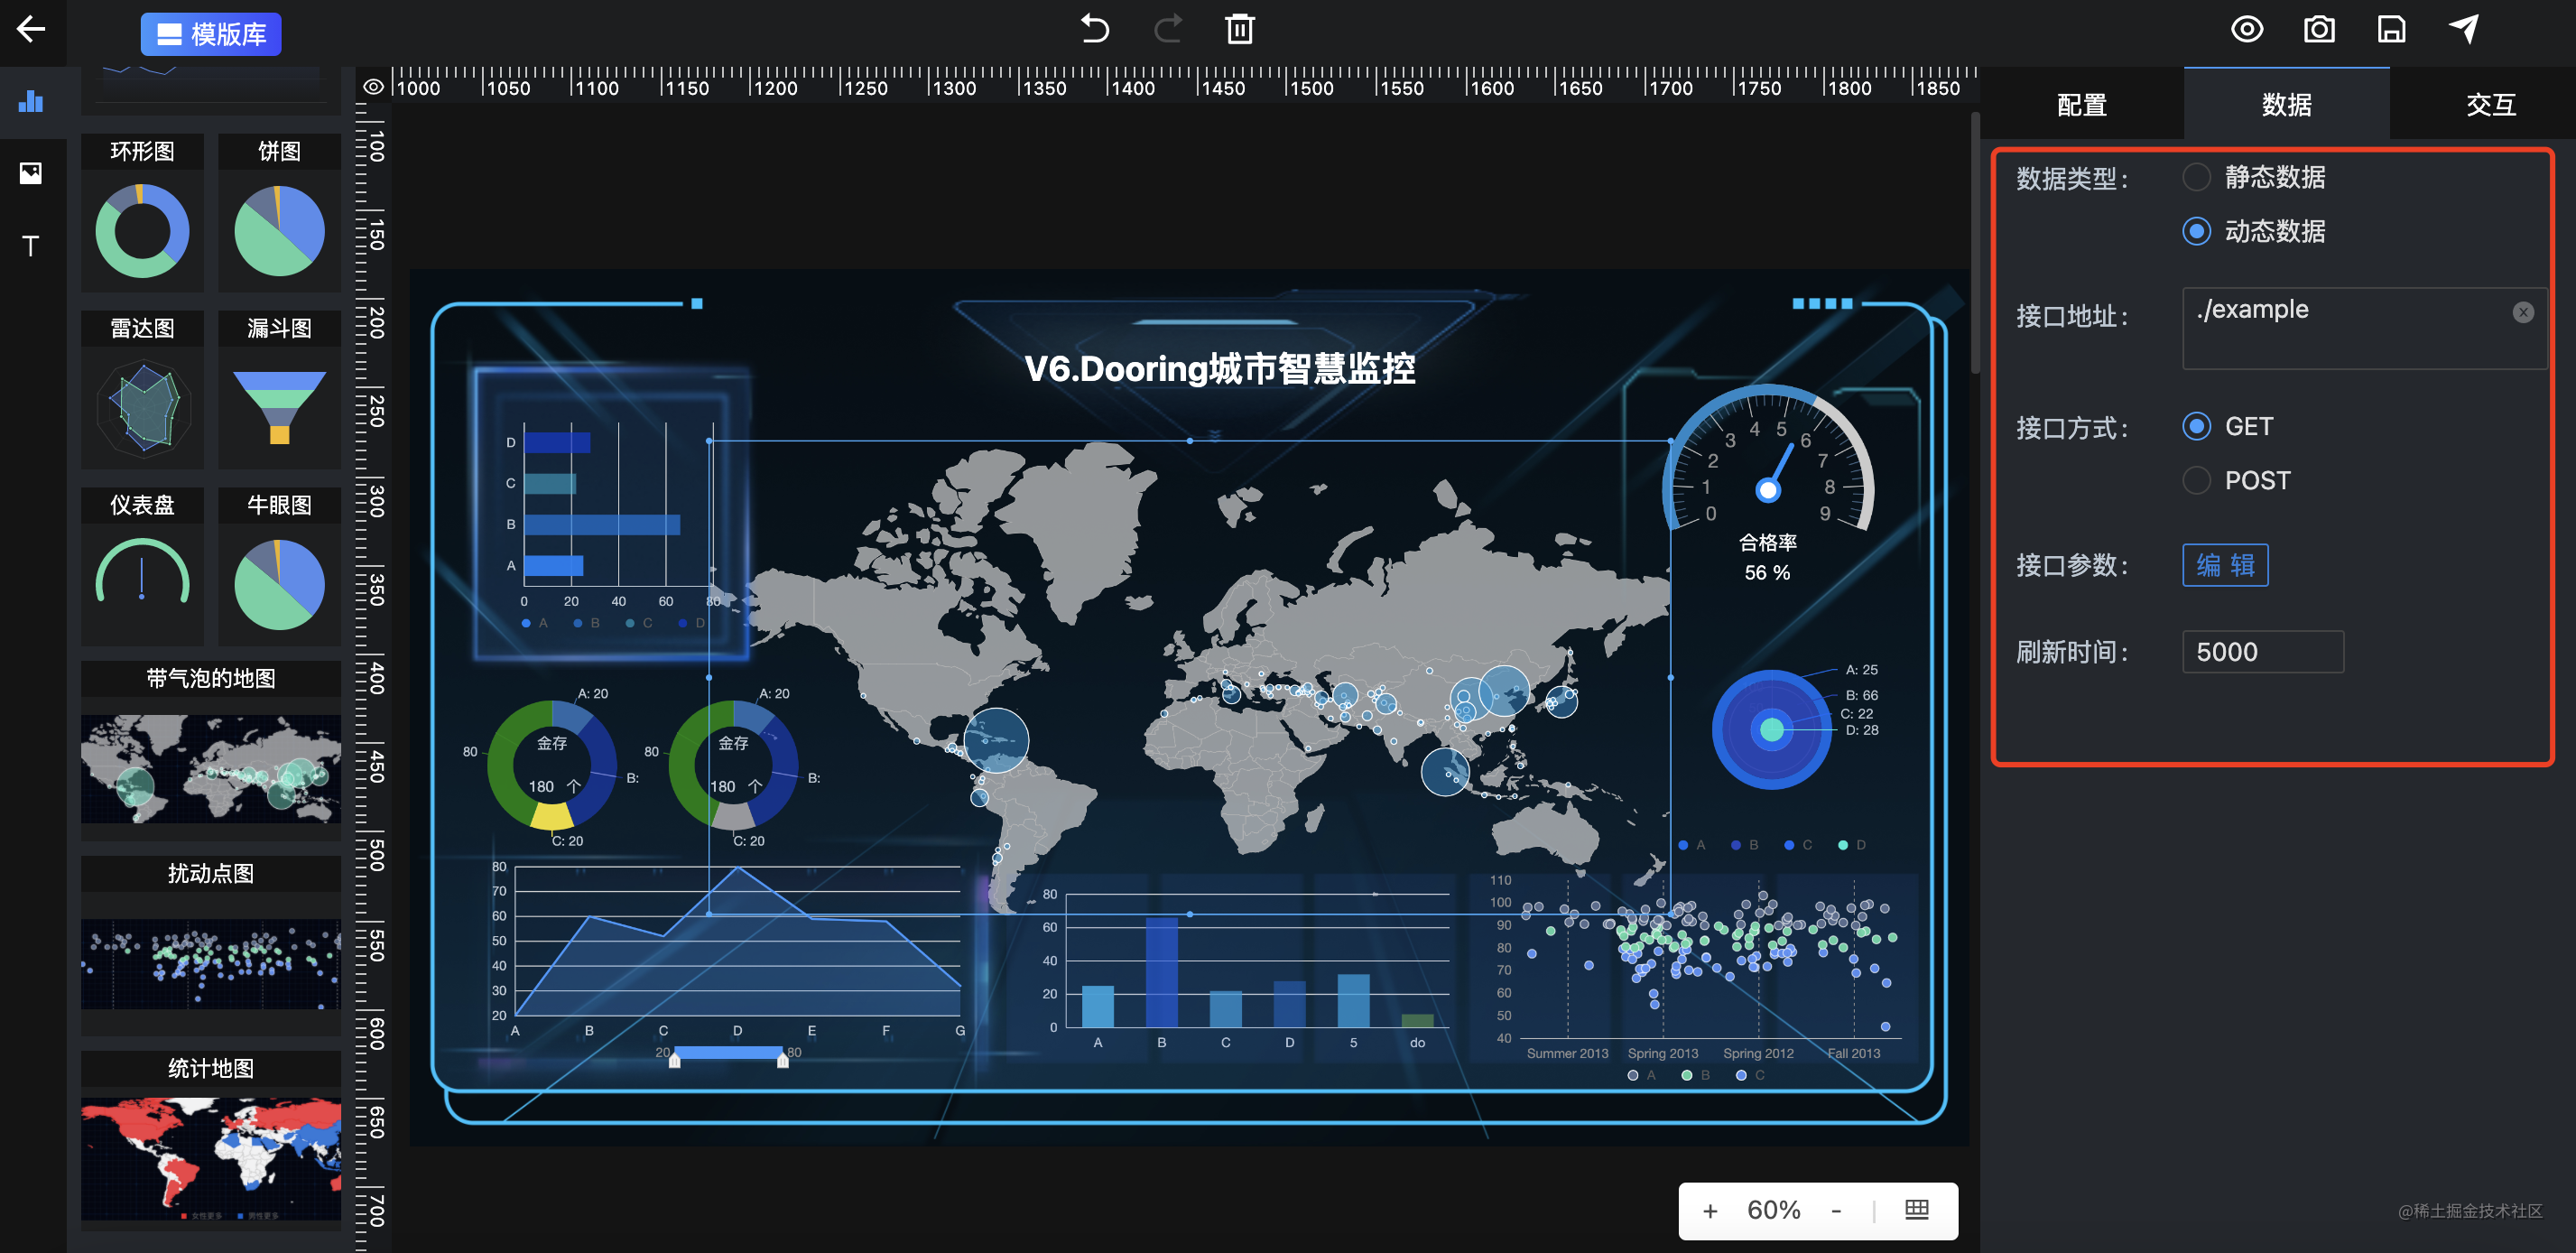Clear the 接口地址 input field
The image size is (2576, 1253).
2522,312
